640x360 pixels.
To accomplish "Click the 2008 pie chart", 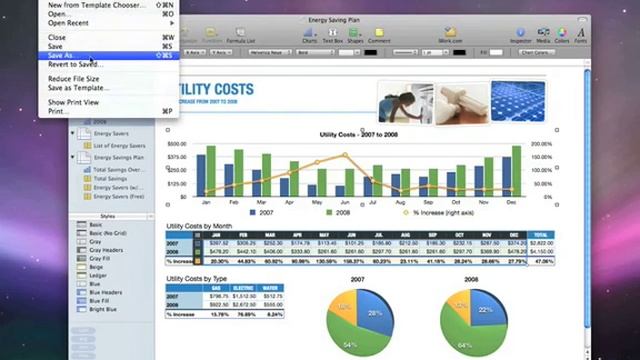I will tap(473, 322).
